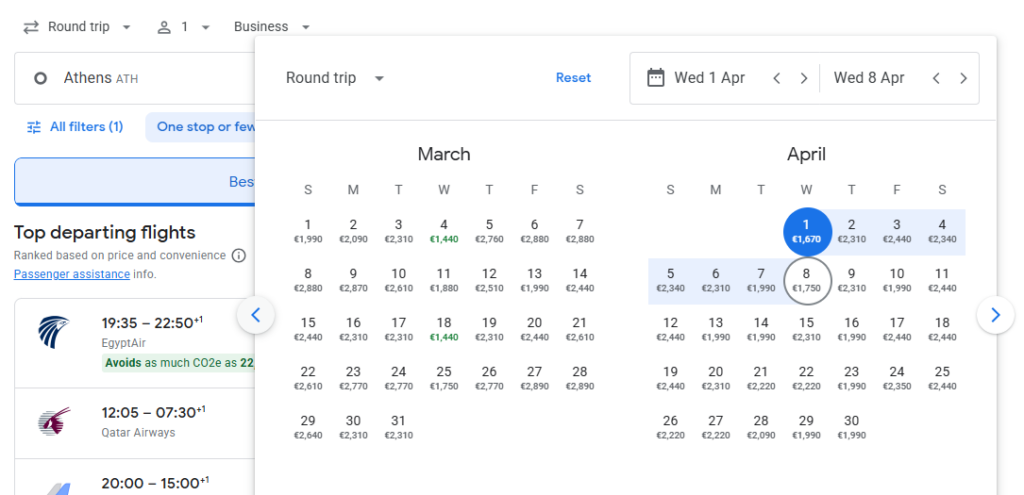1024x495 pixels.
Task: Select April 28 priced €2,090
Action: (x=761, y=428)
